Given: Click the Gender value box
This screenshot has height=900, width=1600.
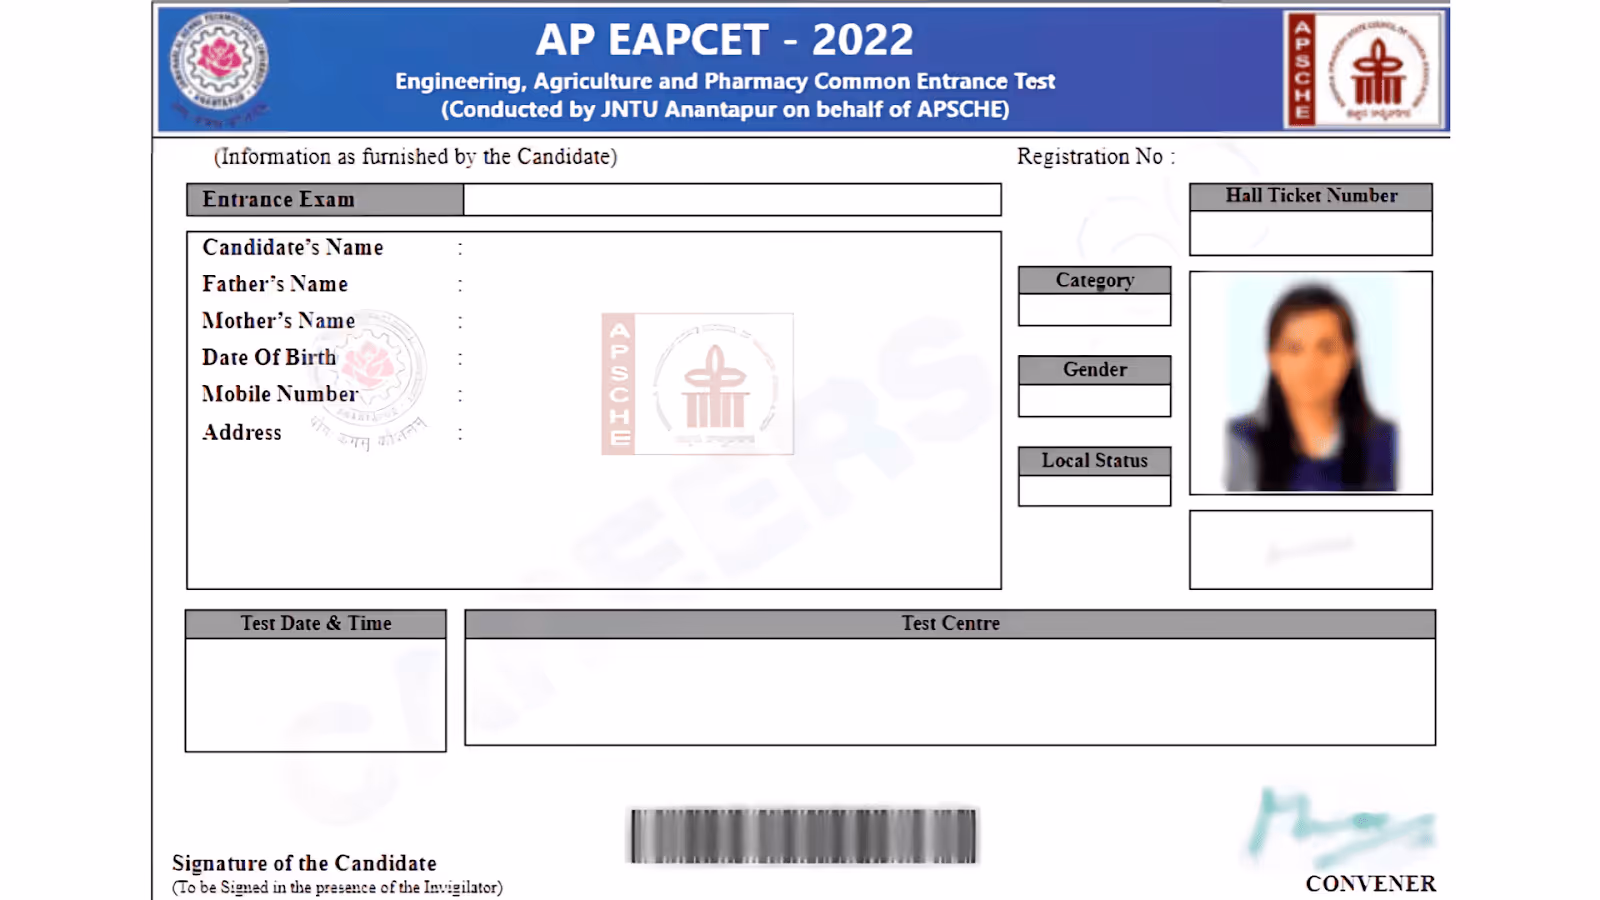Looking at the screenshot, I should [x=1094, y=400].
